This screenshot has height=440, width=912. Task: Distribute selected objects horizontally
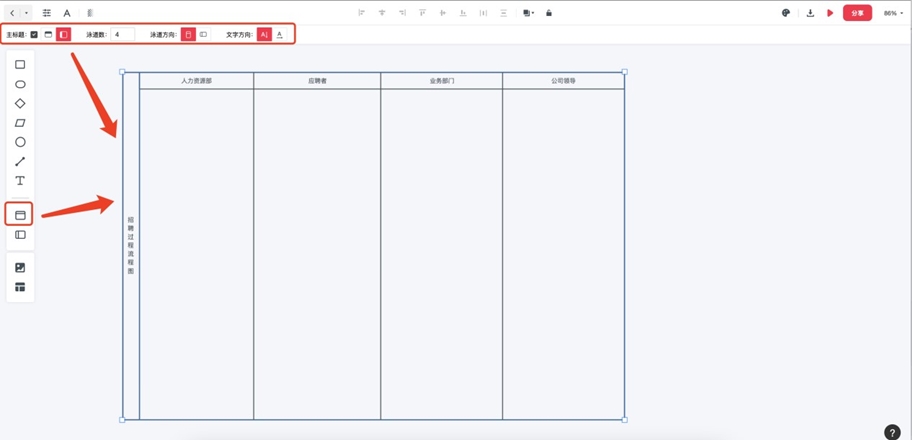click(x=483, y=13)
